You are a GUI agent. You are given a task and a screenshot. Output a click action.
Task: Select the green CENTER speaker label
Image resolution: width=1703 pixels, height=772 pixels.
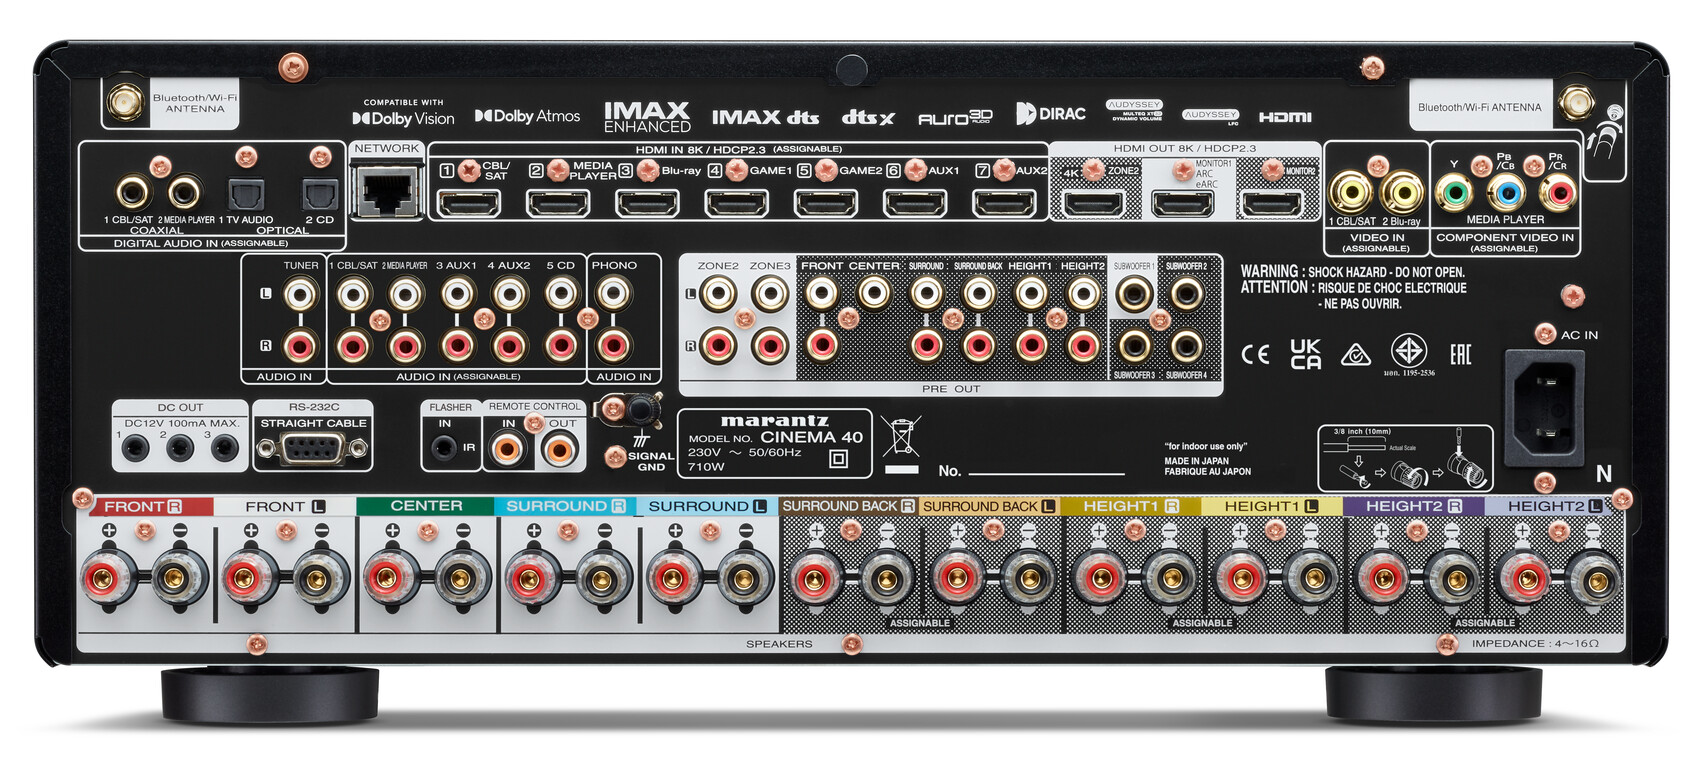pyautogui.click(x=425, y=506)
